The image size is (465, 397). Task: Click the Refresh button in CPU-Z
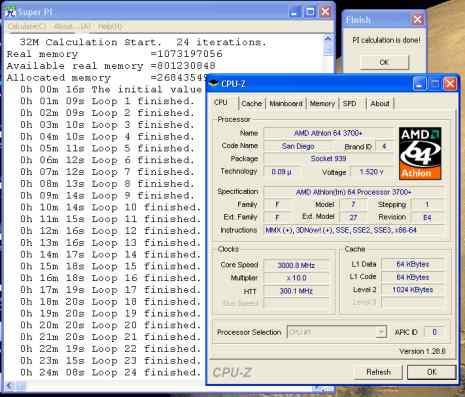tap(378, 372)
